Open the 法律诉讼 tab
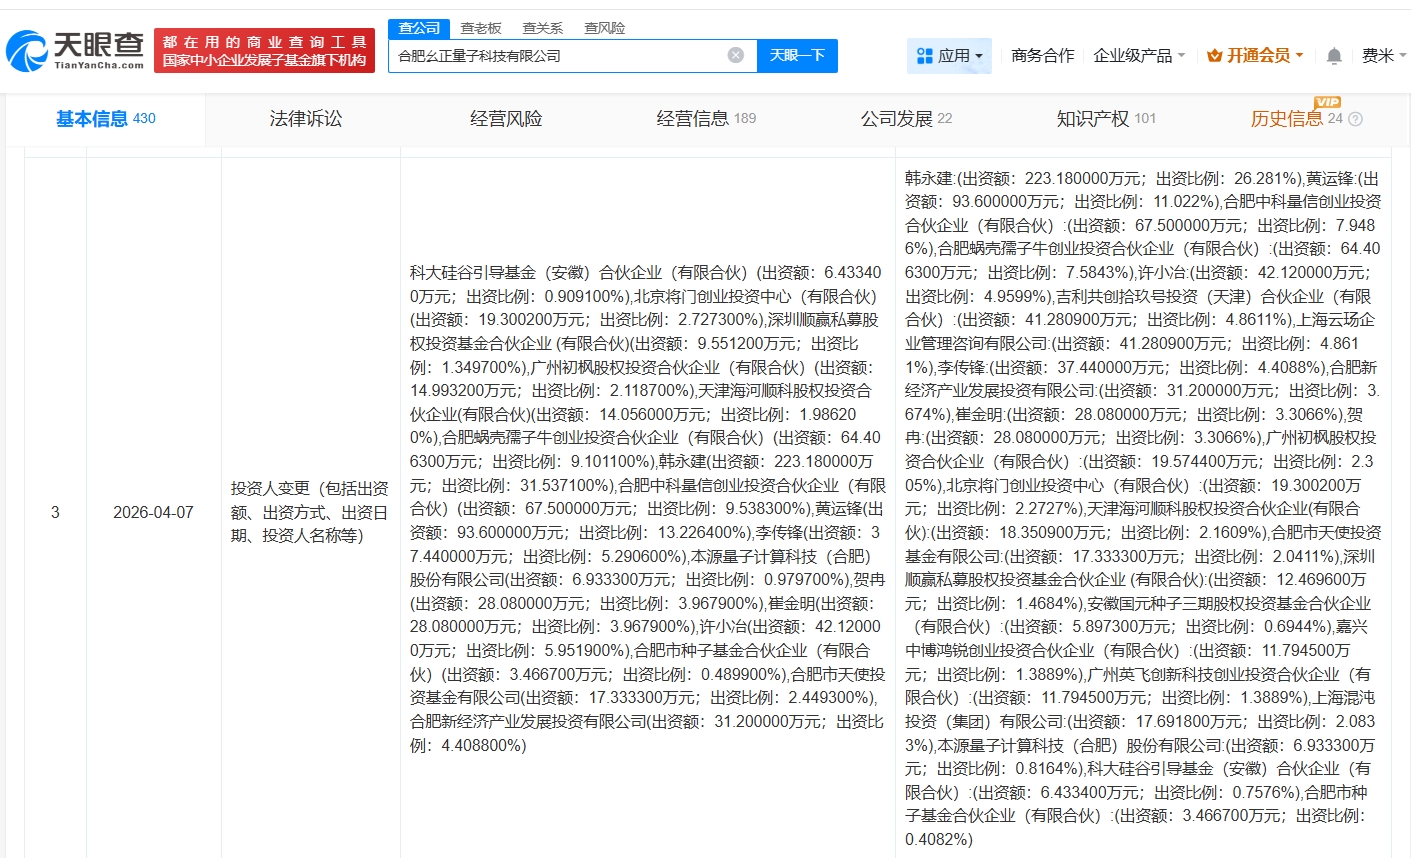The image size is (1411, 858). [306, 119]
